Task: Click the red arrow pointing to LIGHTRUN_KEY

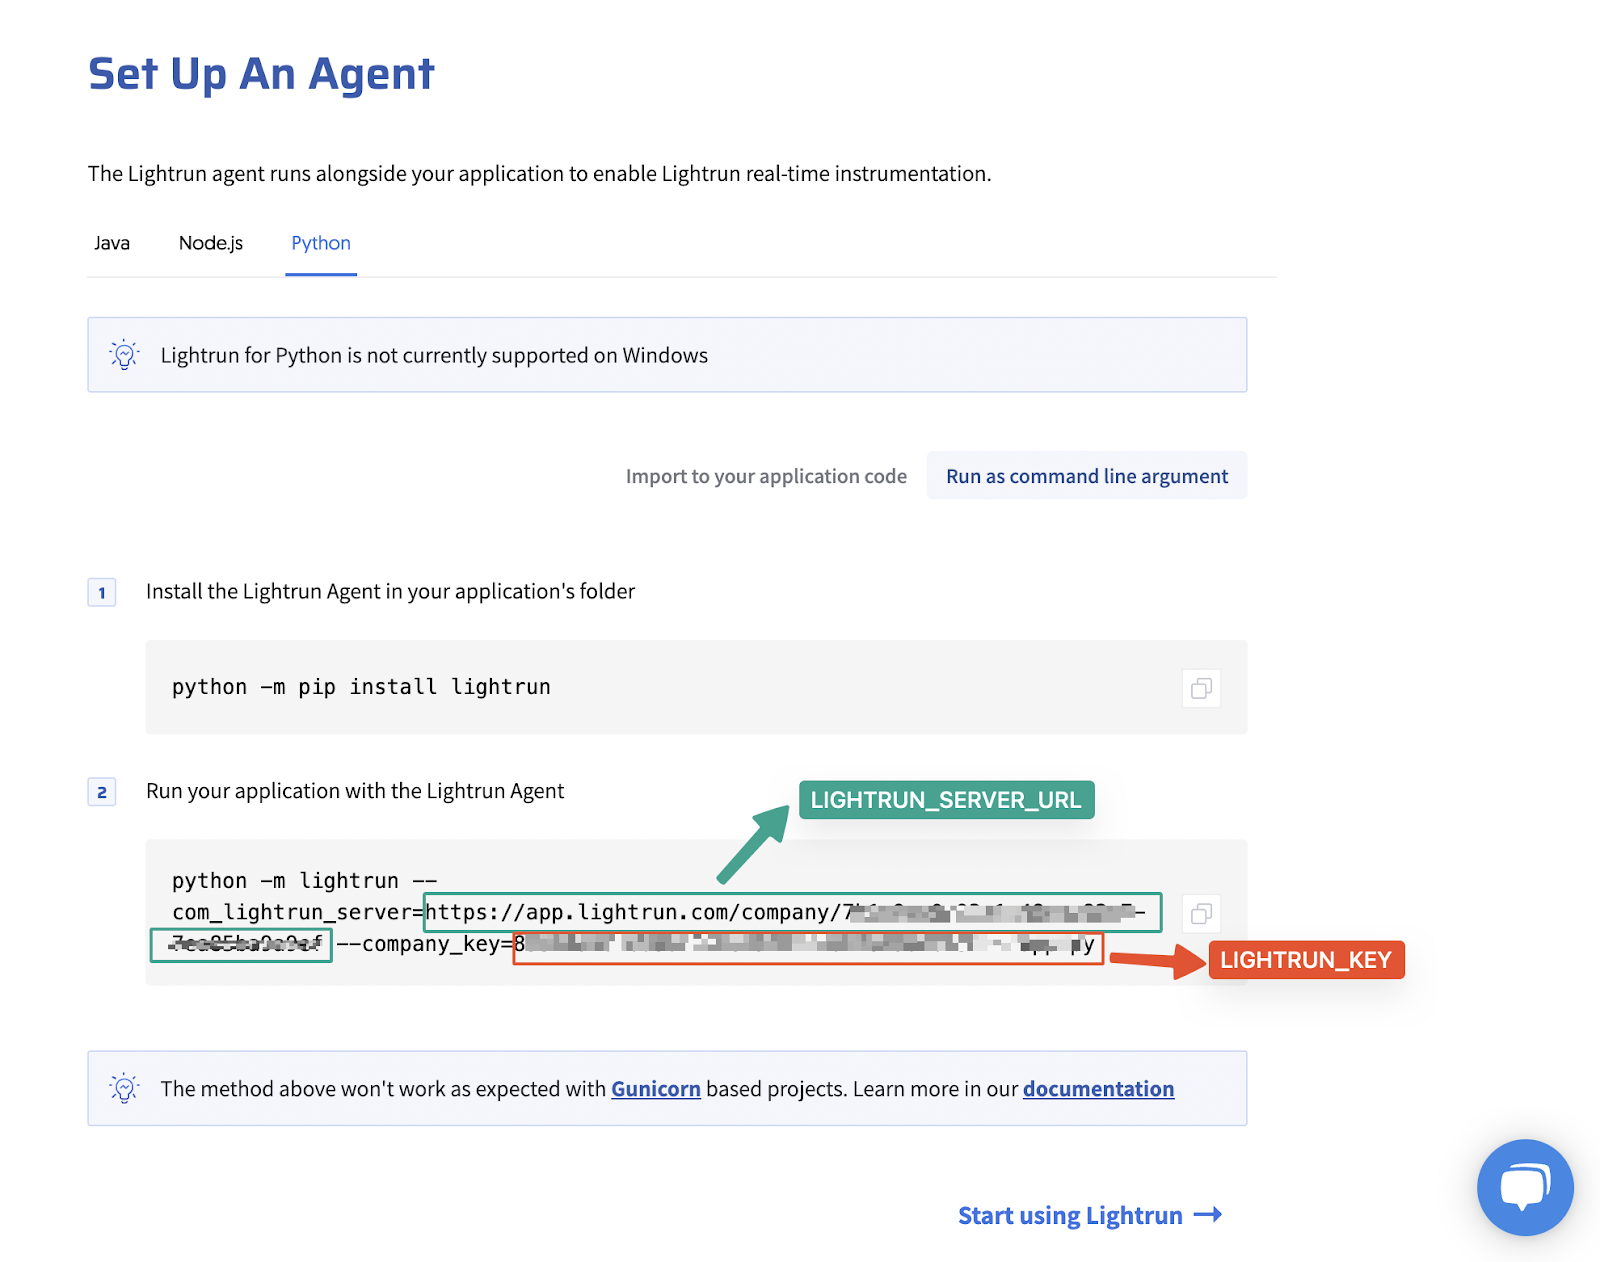Action: point(1157,961)
